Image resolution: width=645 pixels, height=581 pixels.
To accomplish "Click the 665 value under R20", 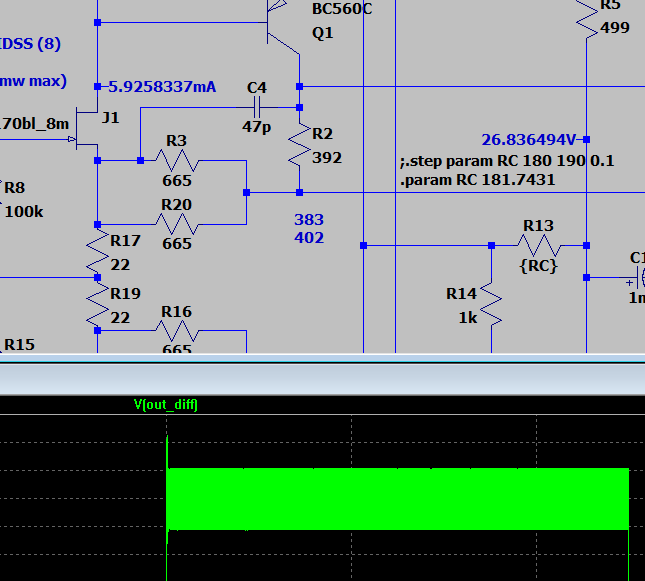I will click(x=177, y=244).
